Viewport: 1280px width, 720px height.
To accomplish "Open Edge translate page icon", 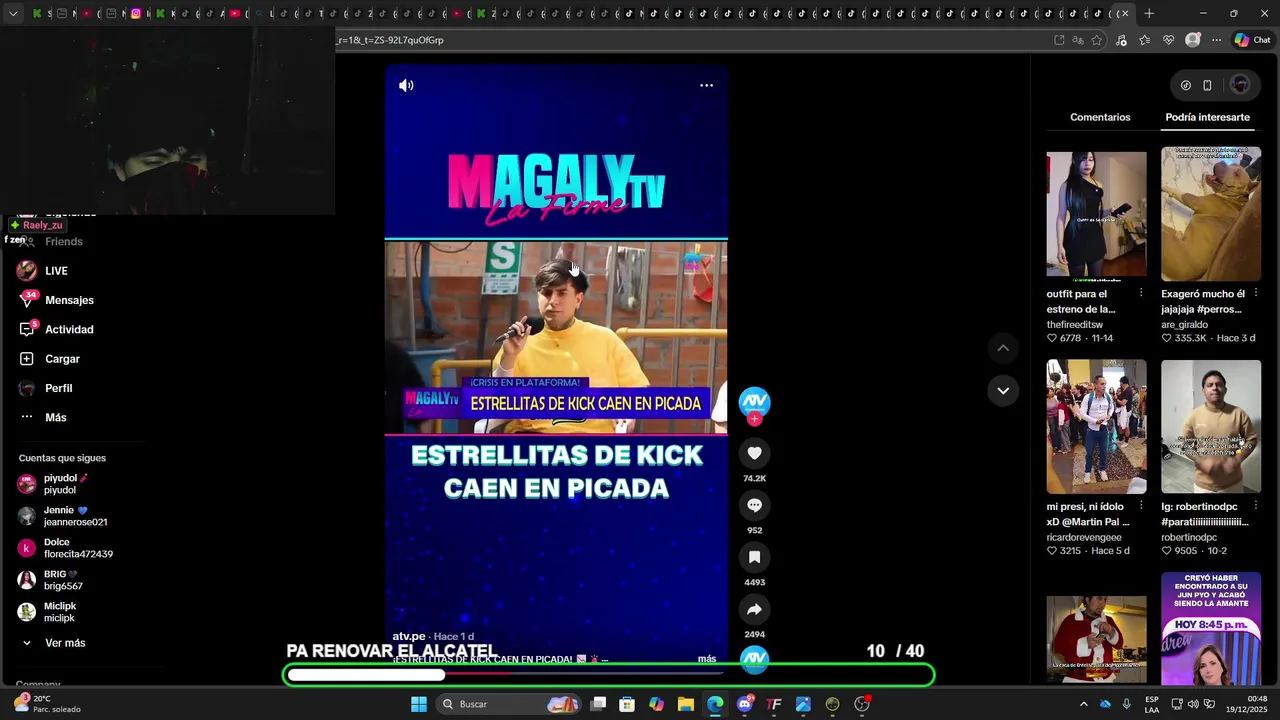I will pyautogui.click(x=1078, y=40).
